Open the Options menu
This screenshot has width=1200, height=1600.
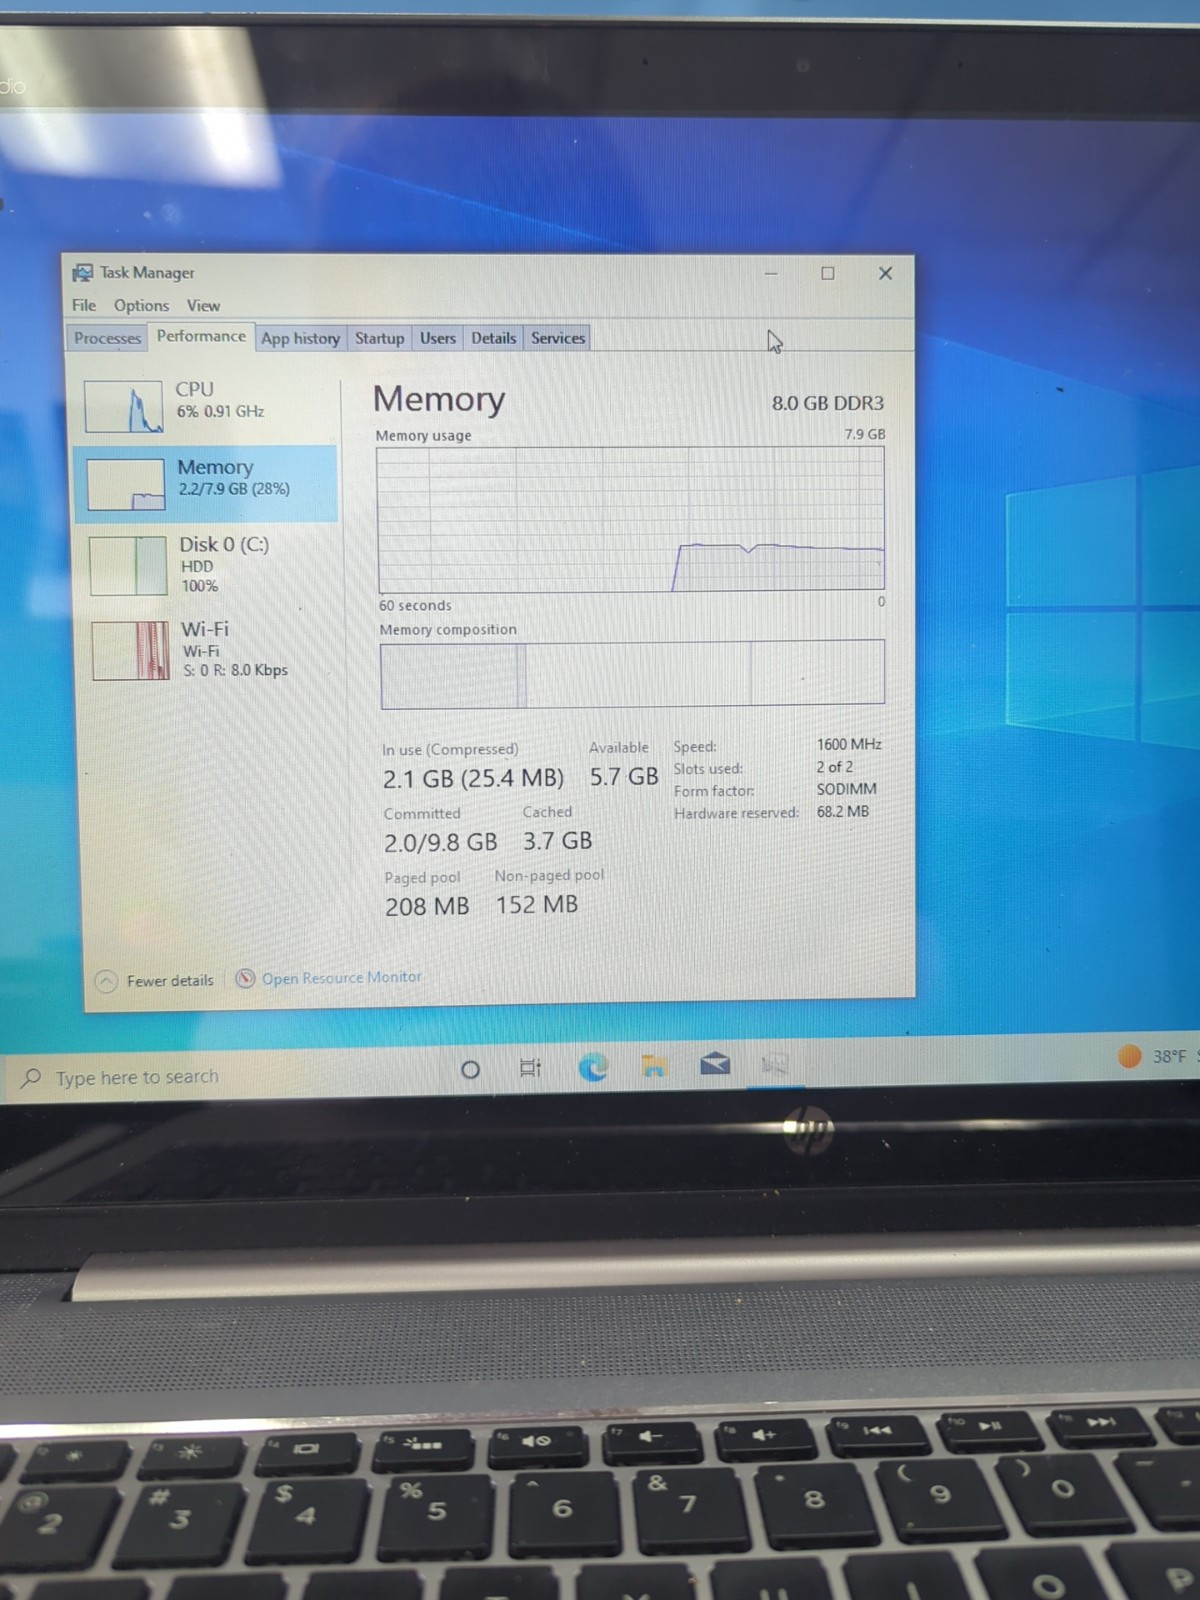click(x=141, y=305)
